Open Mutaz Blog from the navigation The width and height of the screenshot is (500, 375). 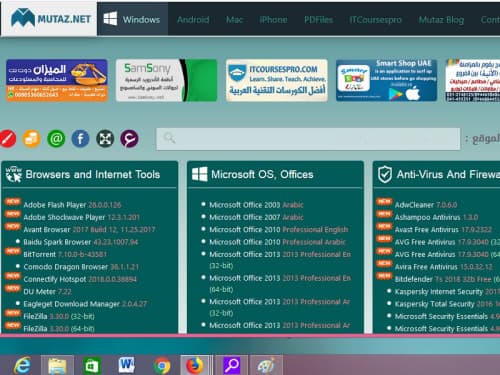pyautogui.click(x=441, y=20)
